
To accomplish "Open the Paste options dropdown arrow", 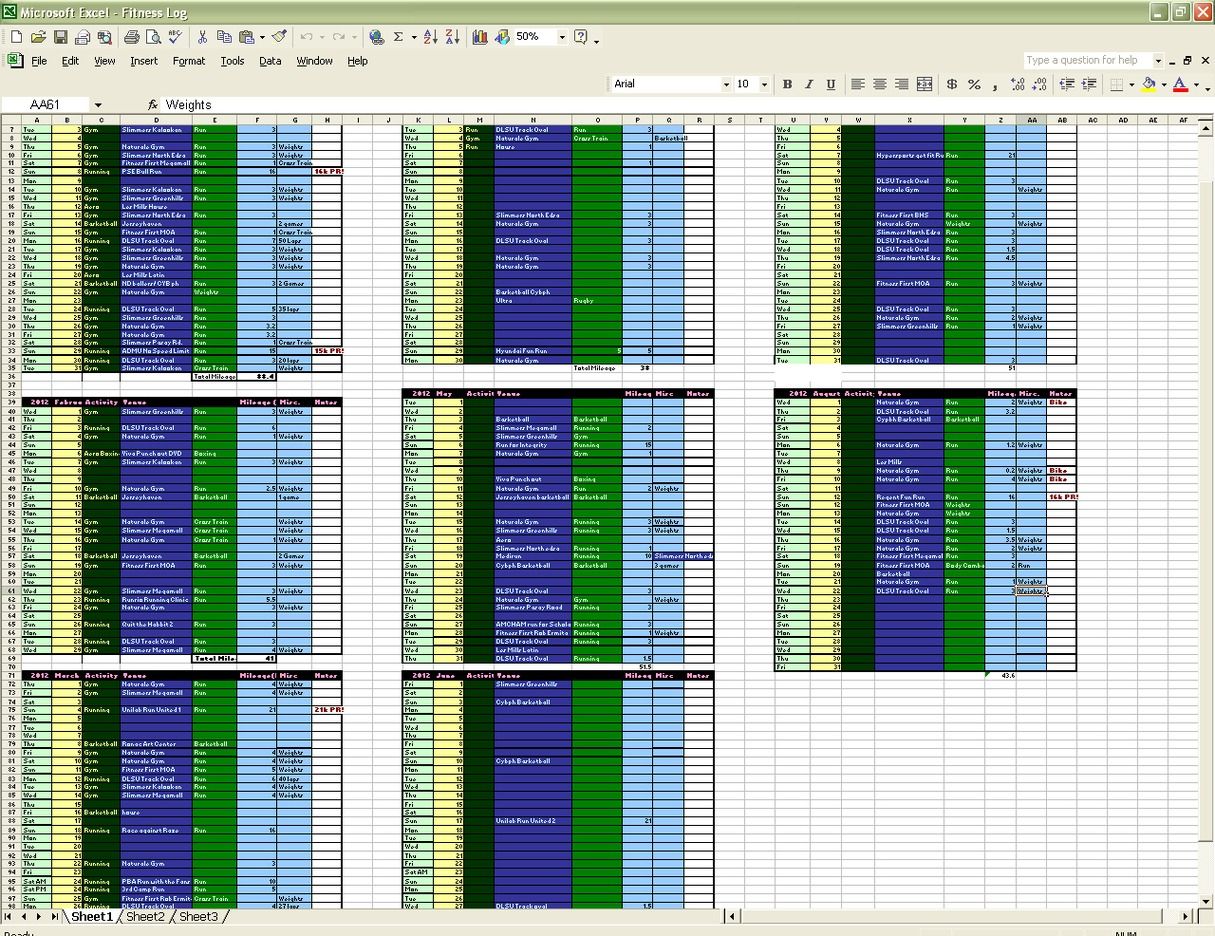I will [x=262, y=37].
